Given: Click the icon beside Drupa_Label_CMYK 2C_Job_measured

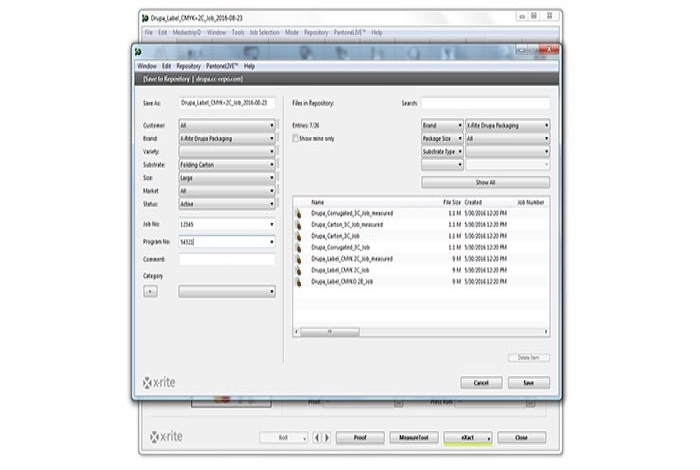Looking at the screenshot, I should (299, 259).
